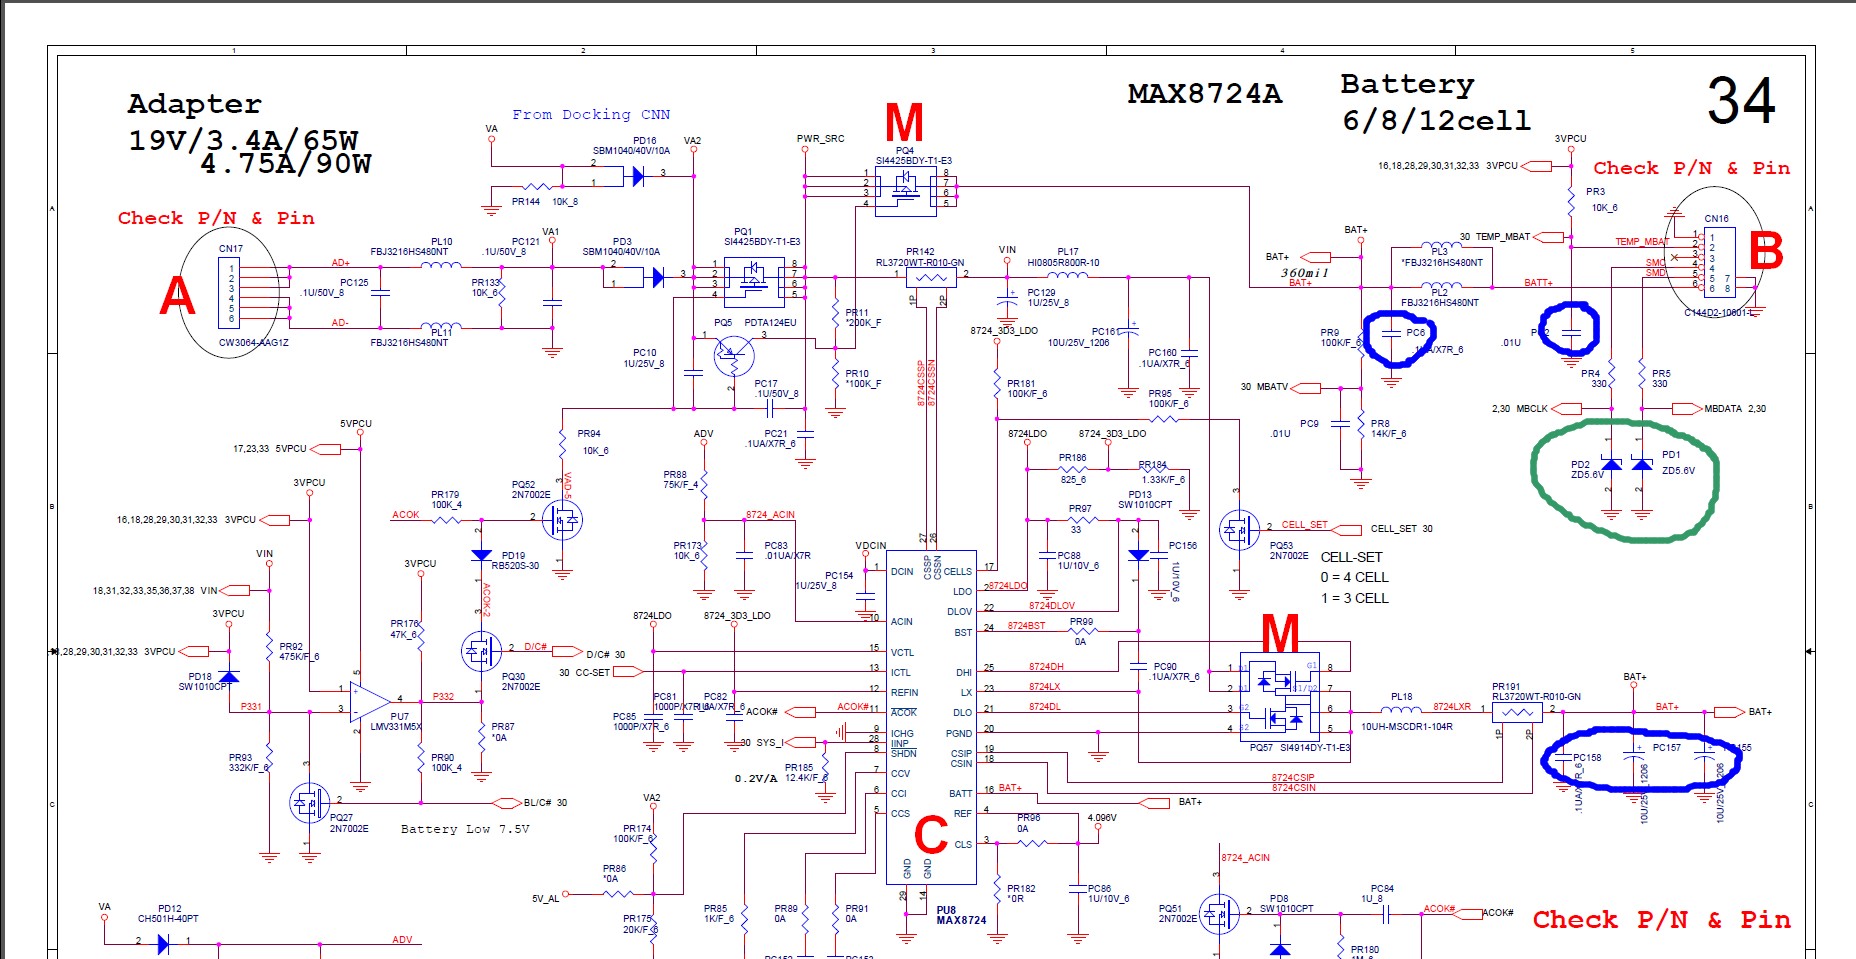Select the 'PWR_SRC' net label
Screen dimensions: 1856x959
tap(821, 139)
